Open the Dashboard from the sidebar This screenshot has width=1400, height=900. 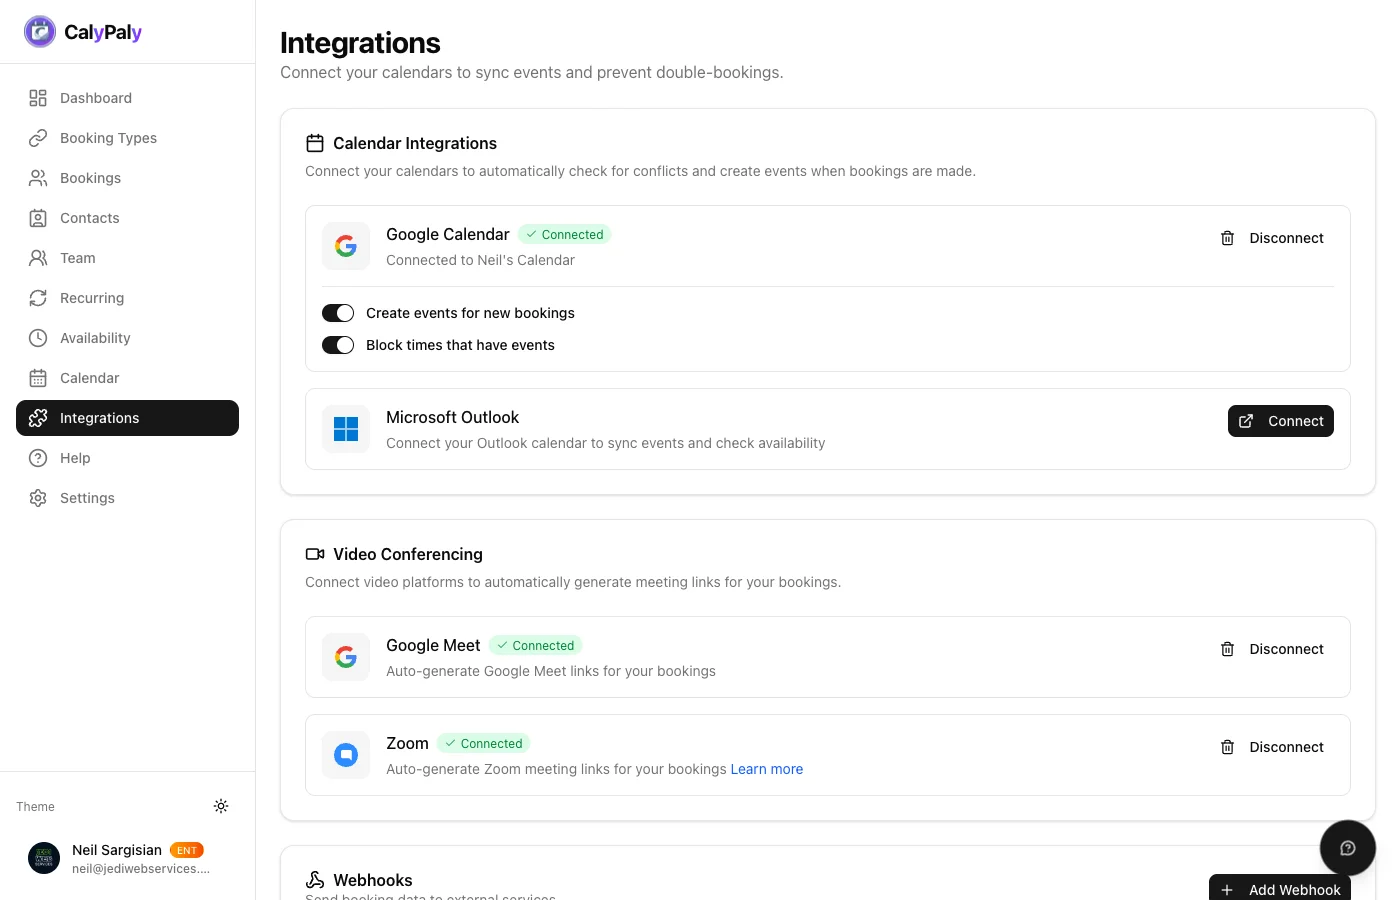click(95, 98)
